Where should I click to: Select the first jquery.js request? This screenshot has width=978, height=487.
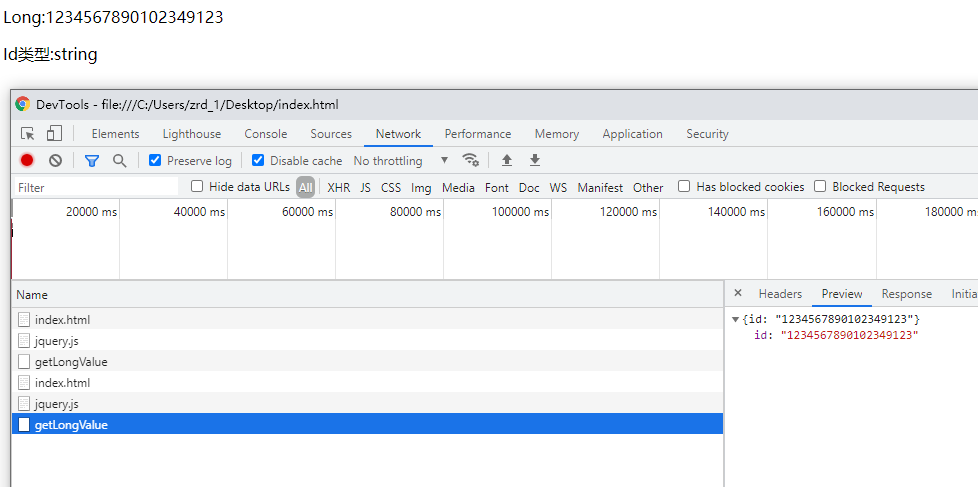point(367,340)
